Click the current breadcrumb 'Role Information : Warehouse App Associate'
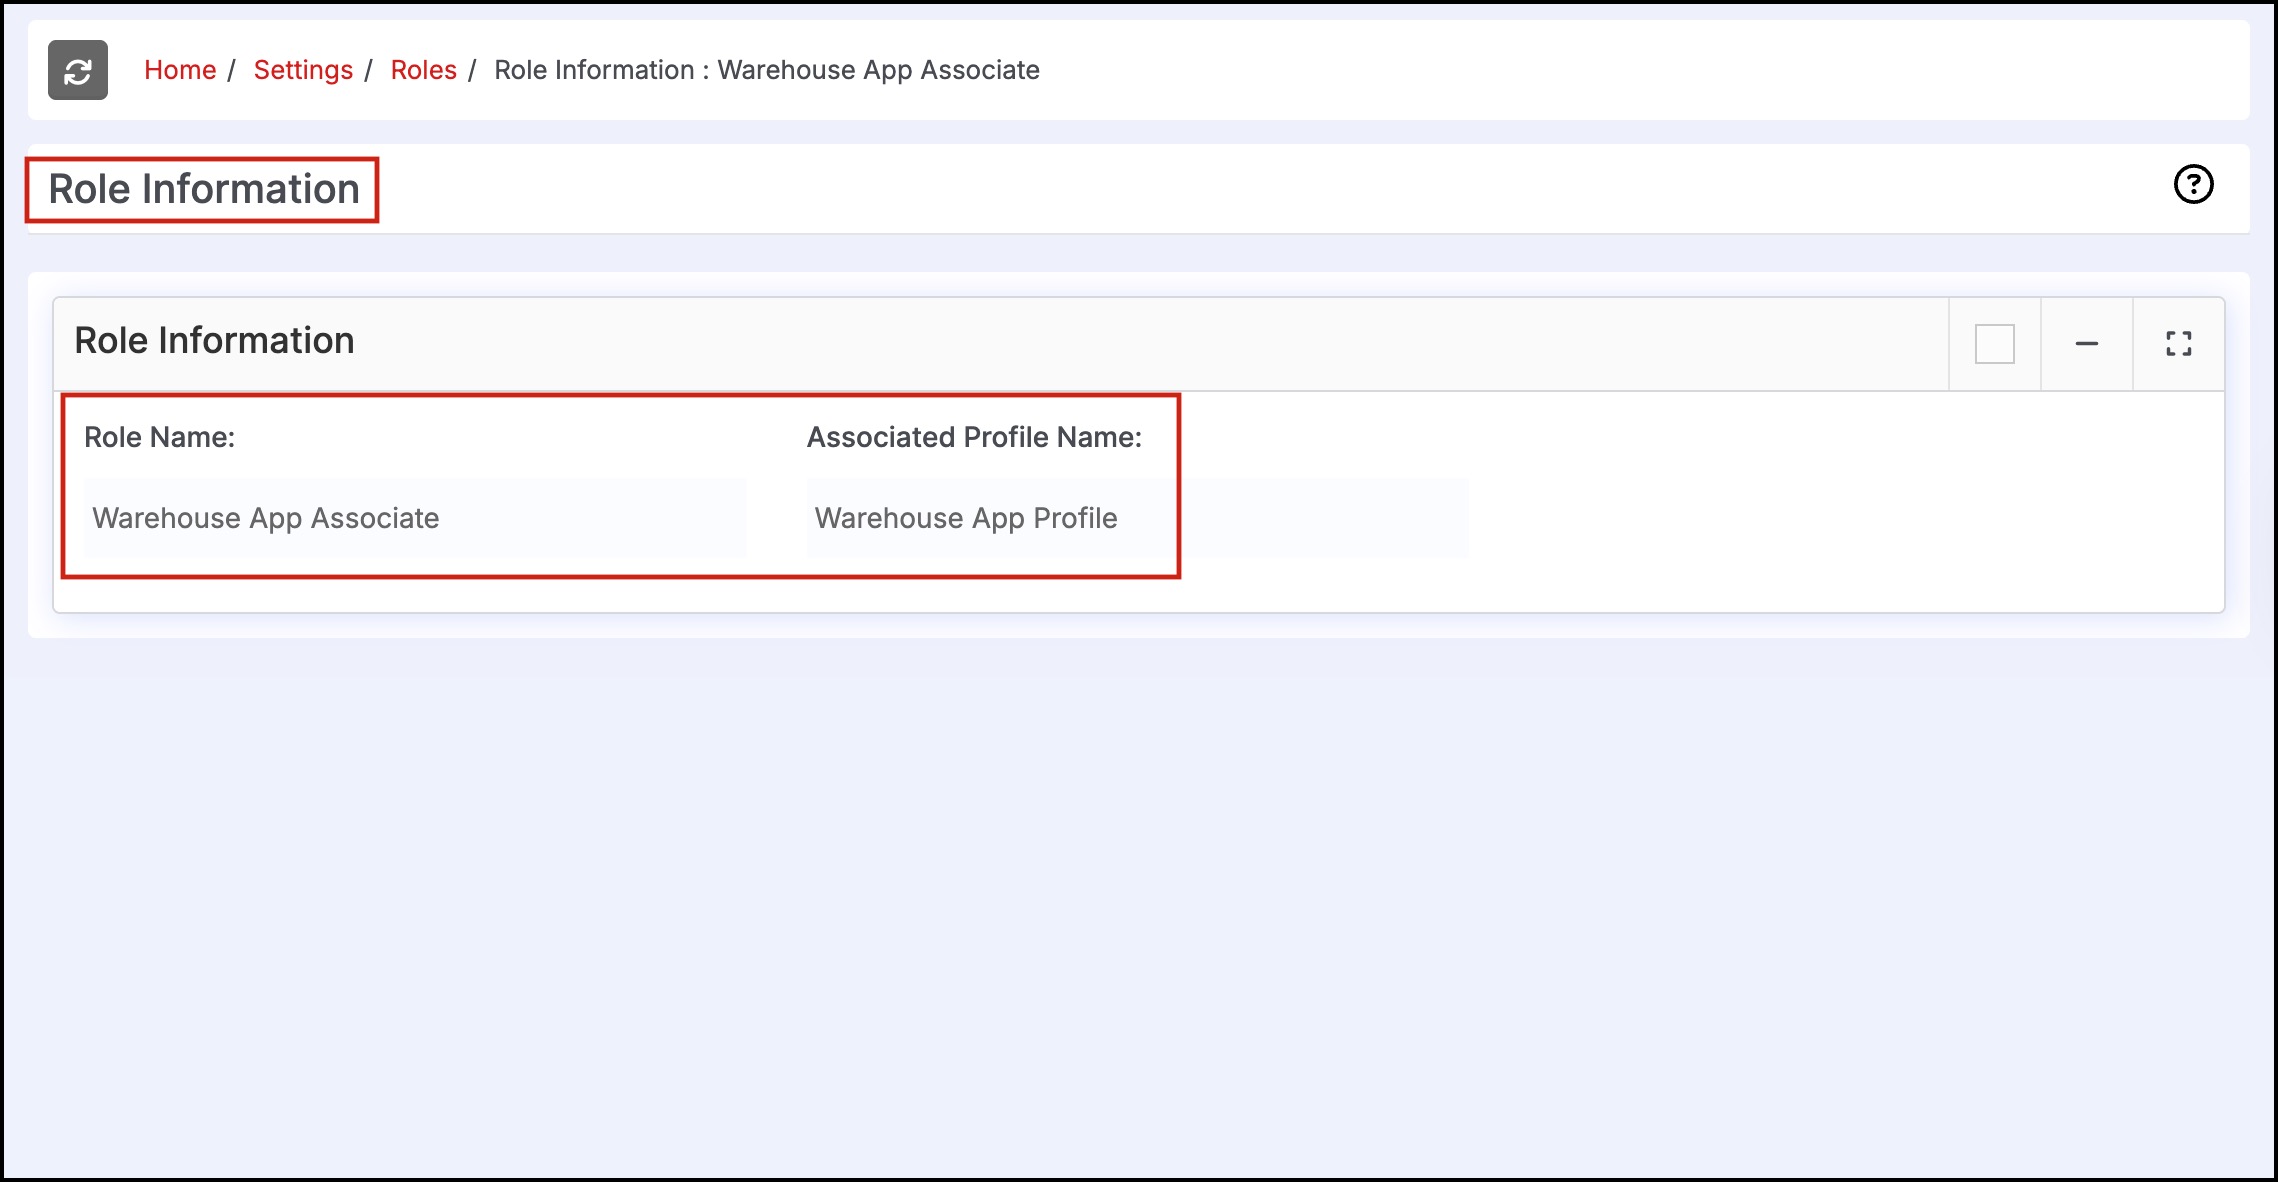The image size is (2278, 1182). tap(766, 70)
